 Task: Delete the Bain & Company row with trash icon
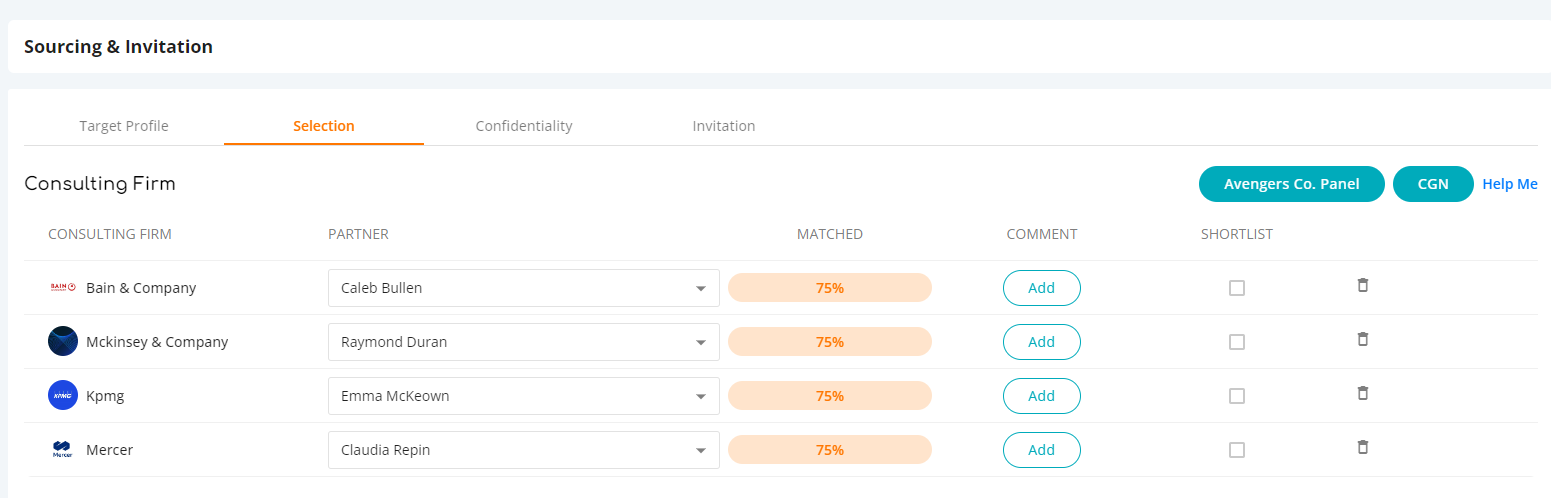1362,285
